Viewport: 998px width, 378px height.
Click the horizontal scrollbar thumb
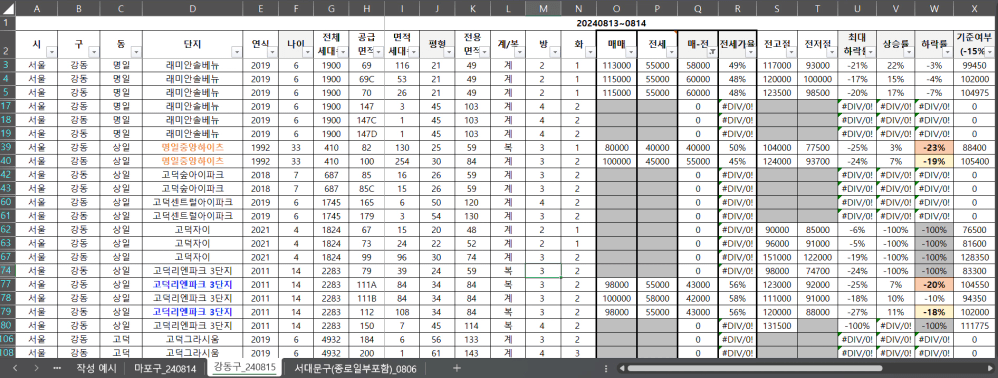pyautogui.click(x=754, y=368)
